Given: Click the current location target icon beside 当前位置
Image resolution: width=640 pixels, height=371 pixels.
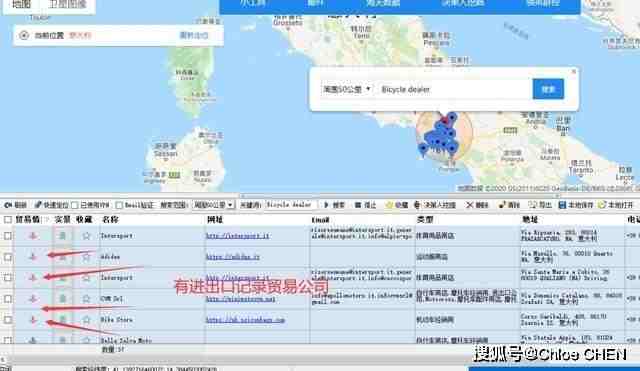Looking at the screenshot, I should click(x=24, y=36).
